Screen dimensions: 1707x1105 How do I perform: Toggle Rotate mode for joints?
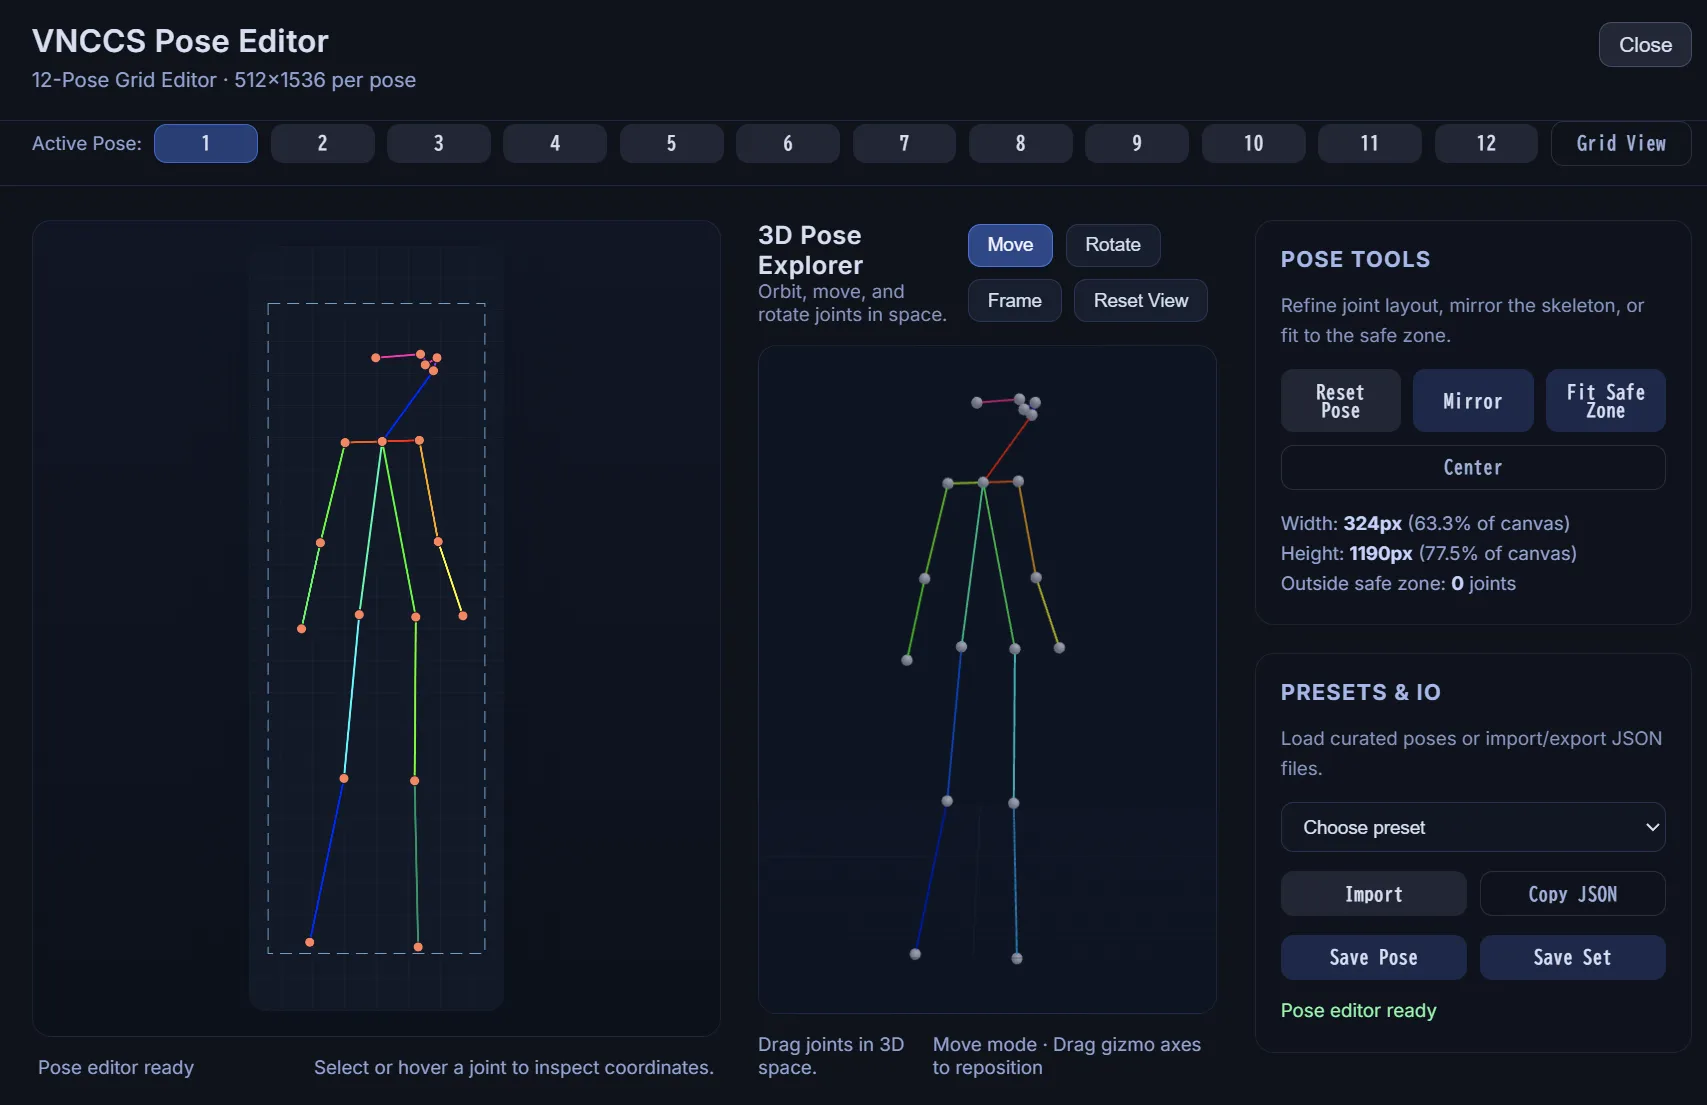(x=1112, y=245)
